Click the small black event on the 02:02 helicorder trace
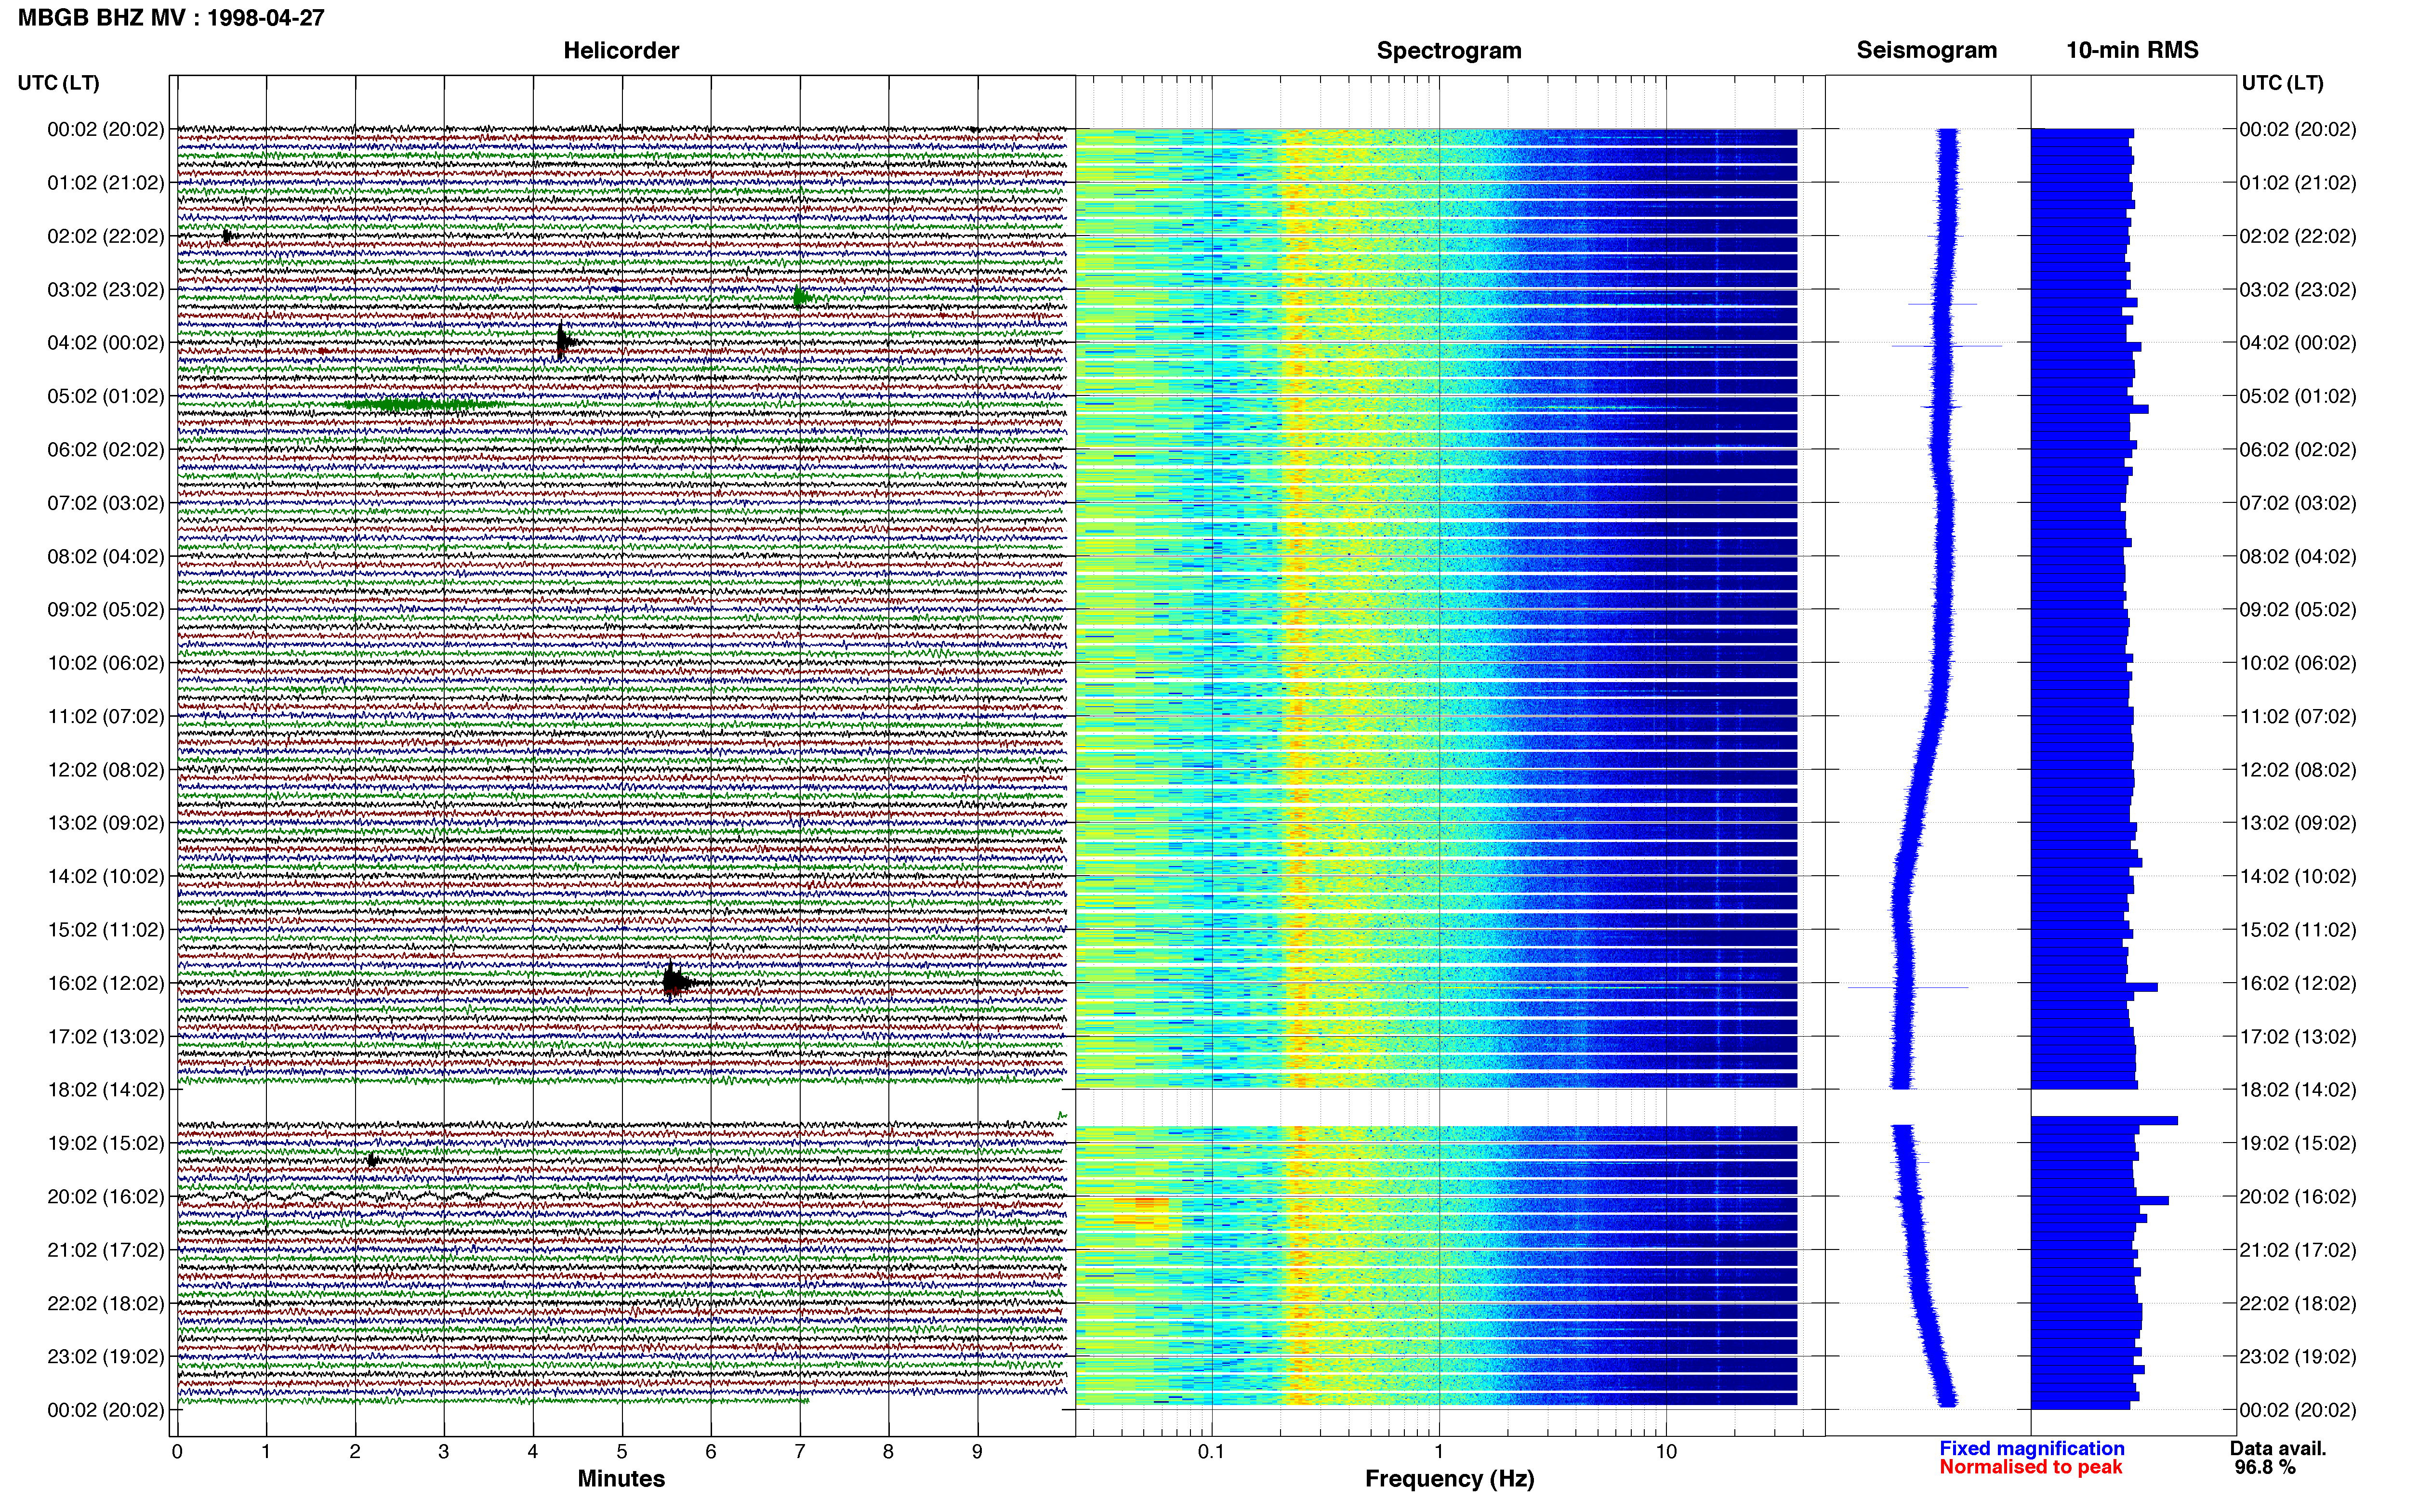The width and height of the screenshot is (2418, 1512). click(227, 236)
